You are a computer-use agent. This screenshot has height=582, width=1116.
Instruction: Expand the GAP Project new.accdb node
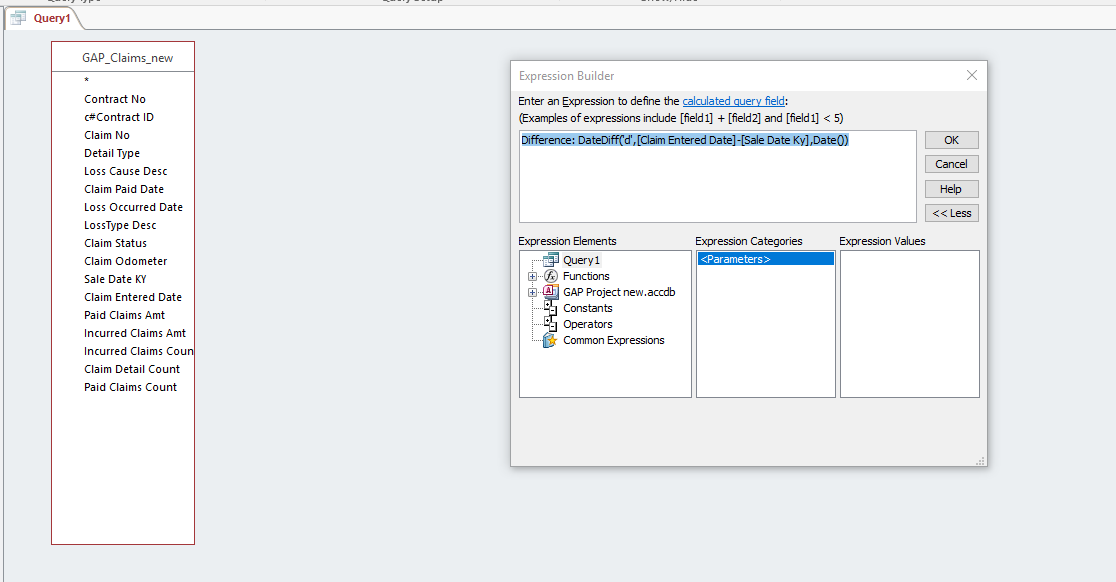(534, 292)
